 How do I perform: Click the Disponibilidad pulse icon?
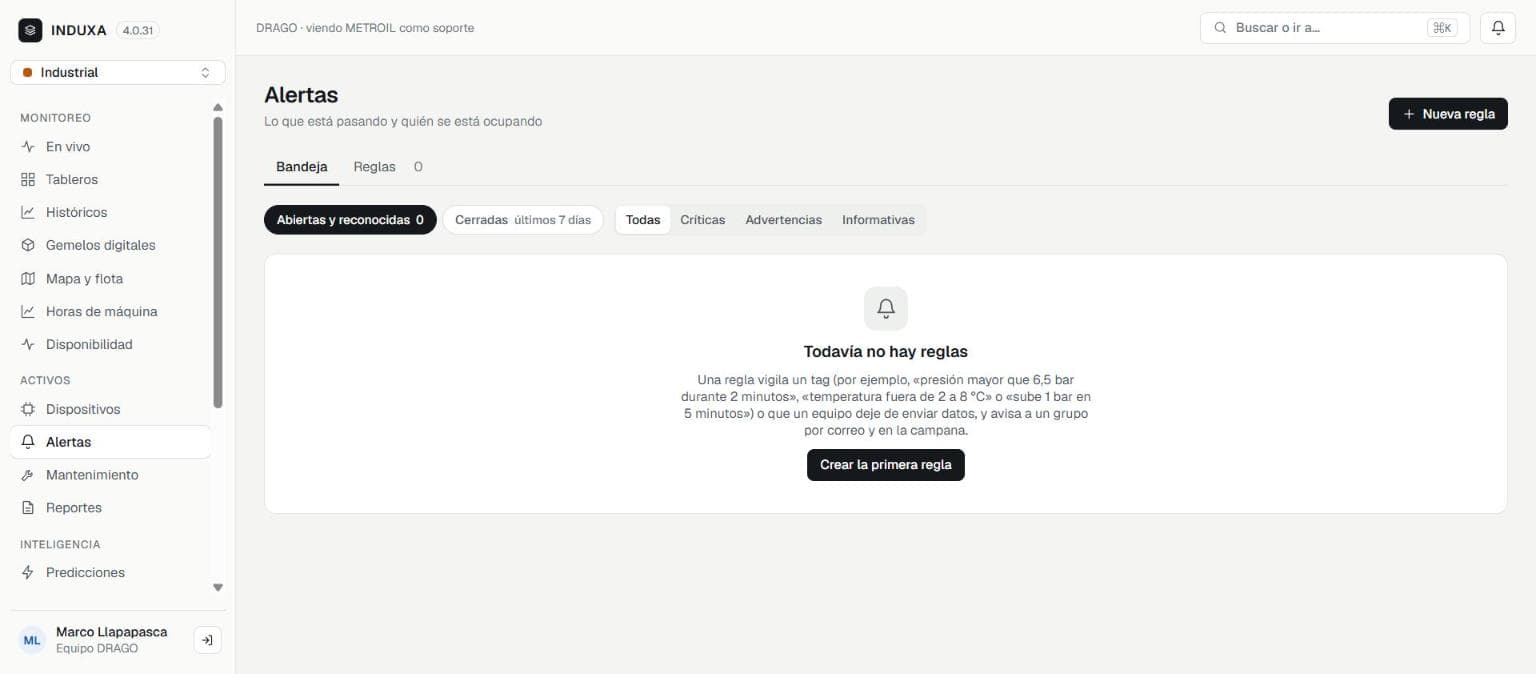pos(28,345)
